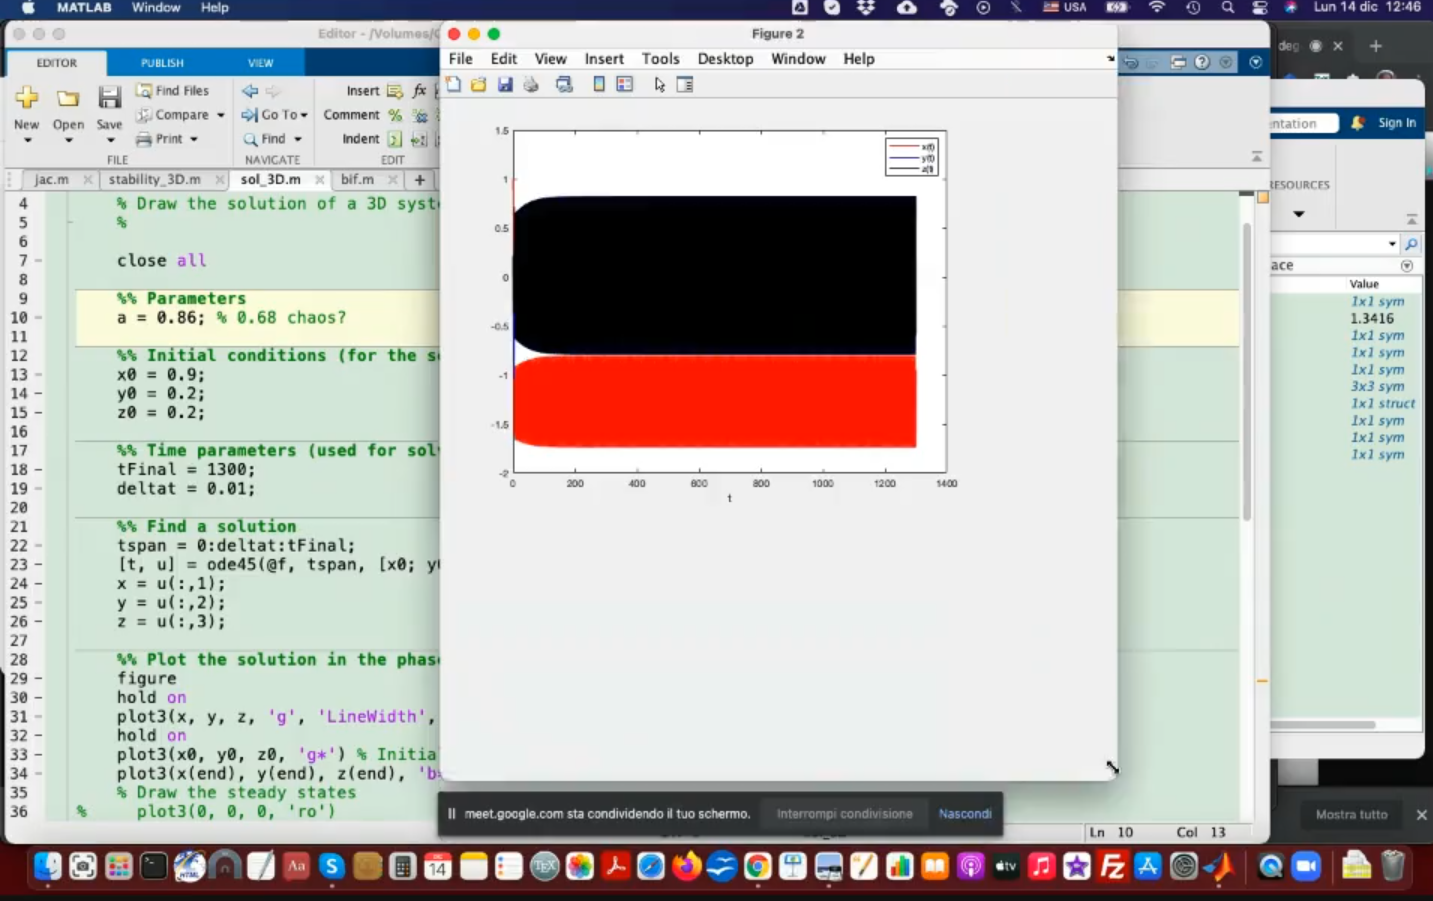Viewport: 1433px width, 901px height.
Task: Insert a colorbar using the figure toolbar icon
Action: pyautogui.click(x=599, y=85)
